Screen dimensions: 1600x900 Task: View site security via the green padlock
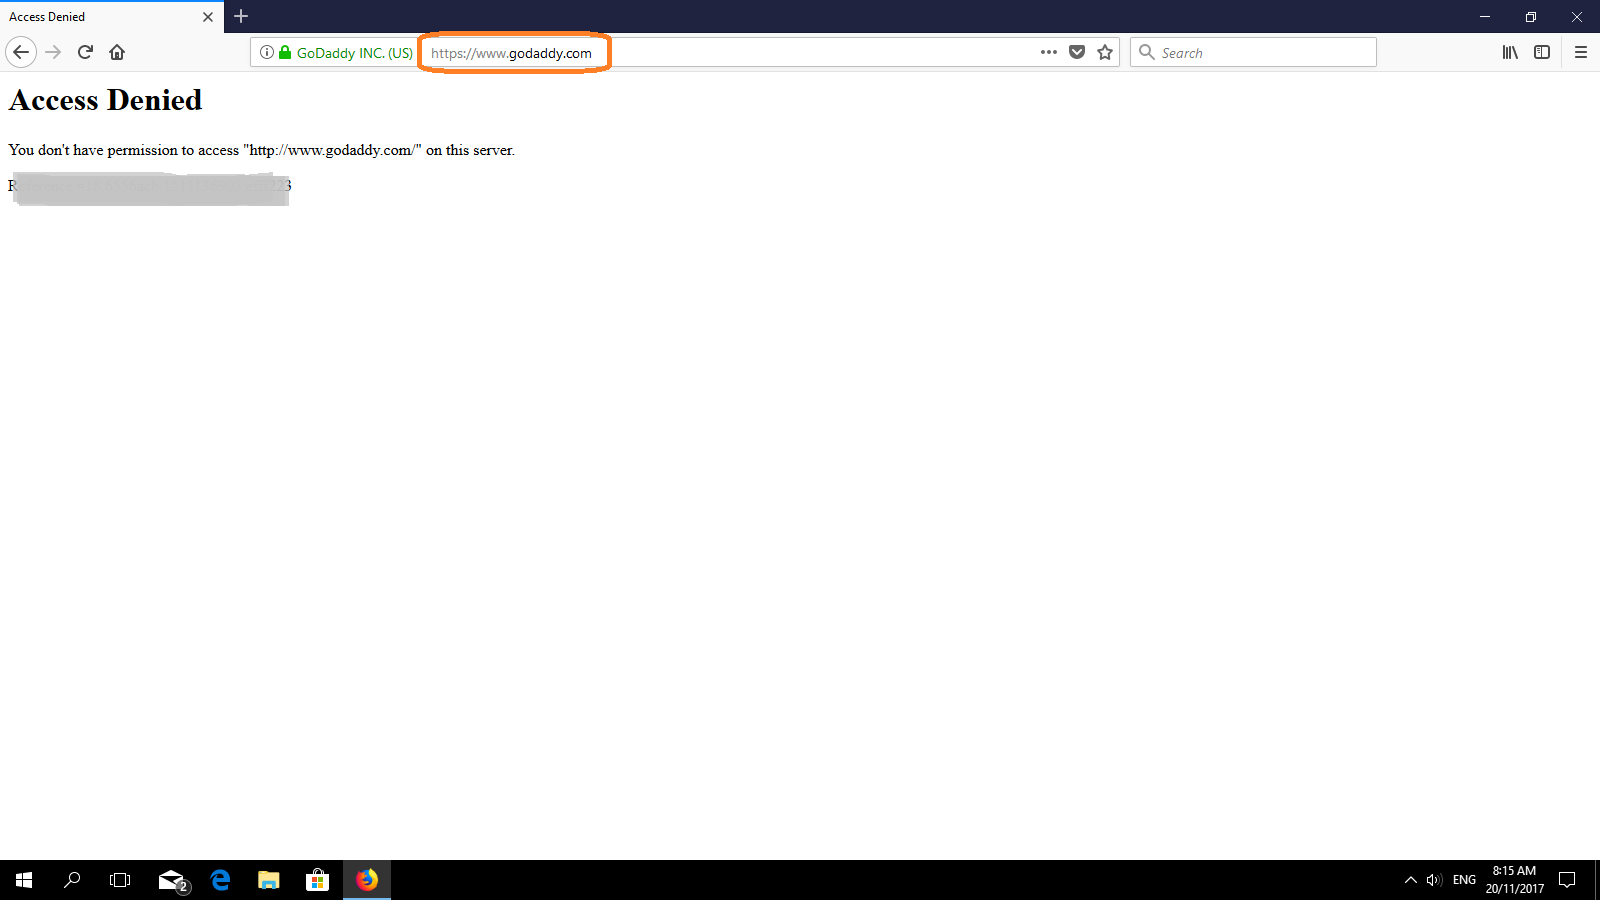(285, 52)
